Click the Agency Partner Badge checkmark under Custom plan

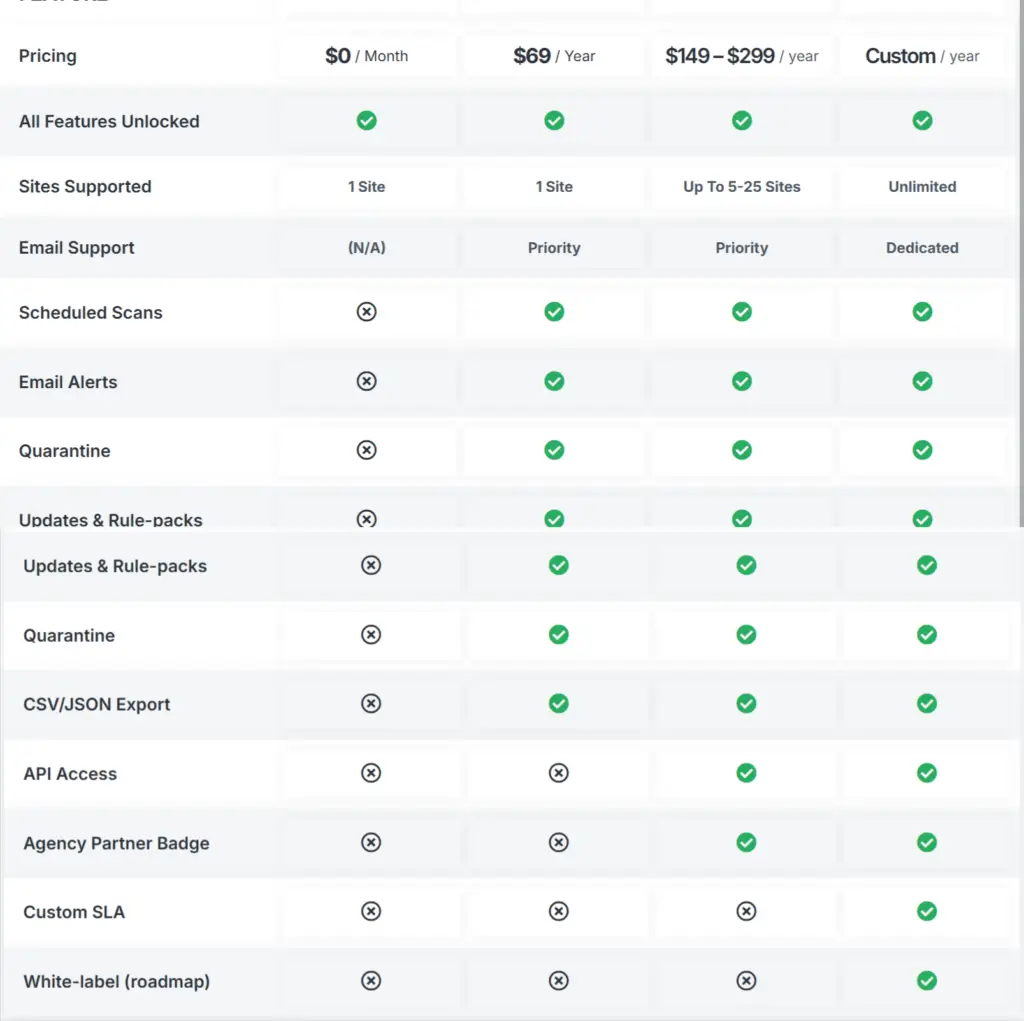click(x=927, y=843)
